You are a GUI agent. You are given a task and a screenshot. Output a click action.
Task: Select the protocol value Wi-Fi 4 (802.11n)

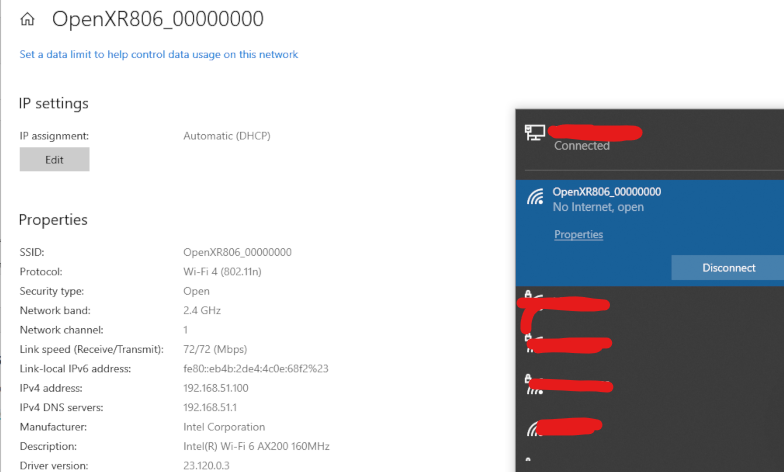222,272
